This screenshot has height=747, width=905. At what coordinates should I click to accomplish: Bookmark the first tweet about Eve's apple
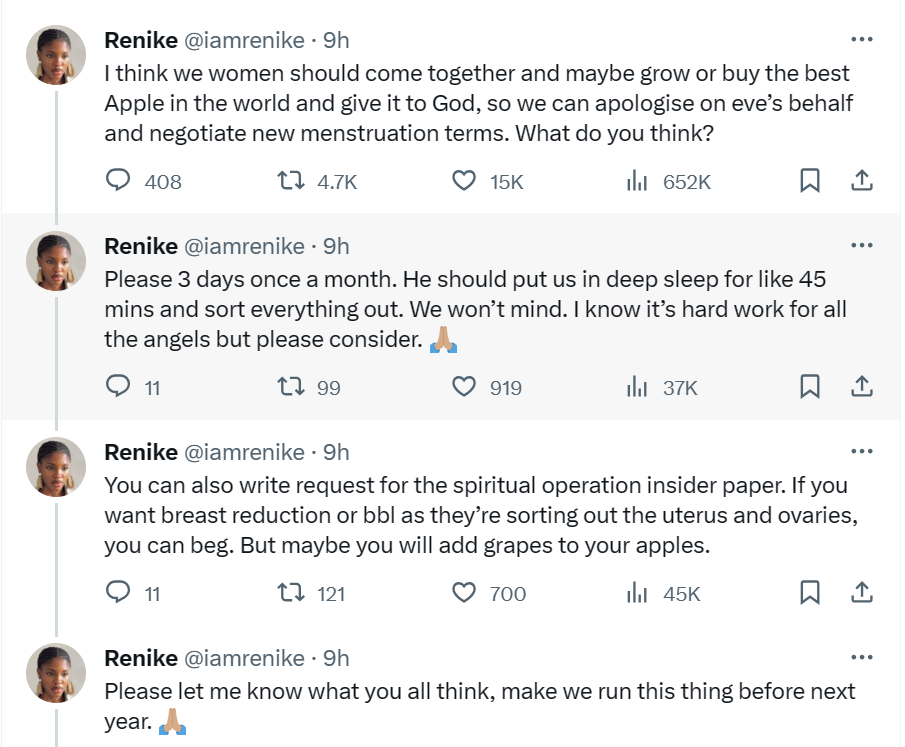click(x=810, y=181)
